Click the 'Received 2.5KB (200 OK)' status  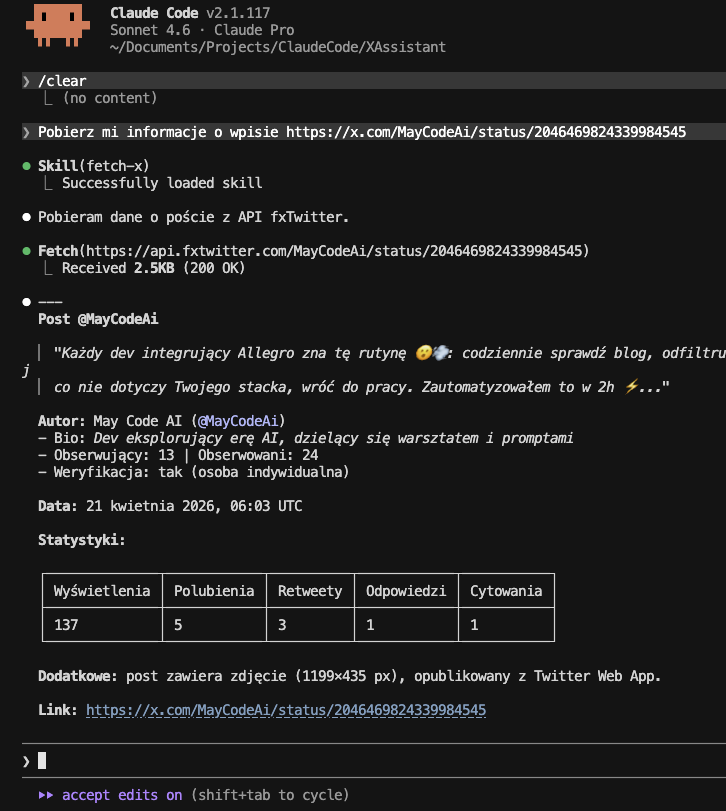click(154, 268)
